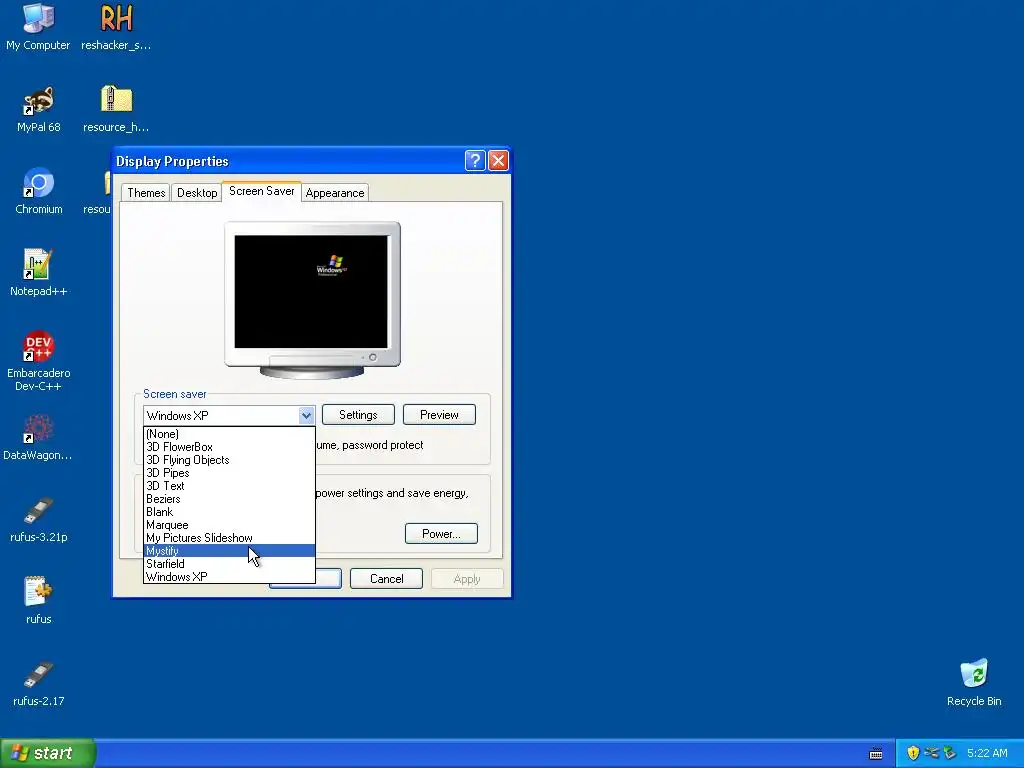Launch Chromium shortcut on desktop

pyautogui.click(x=39, y=191)
